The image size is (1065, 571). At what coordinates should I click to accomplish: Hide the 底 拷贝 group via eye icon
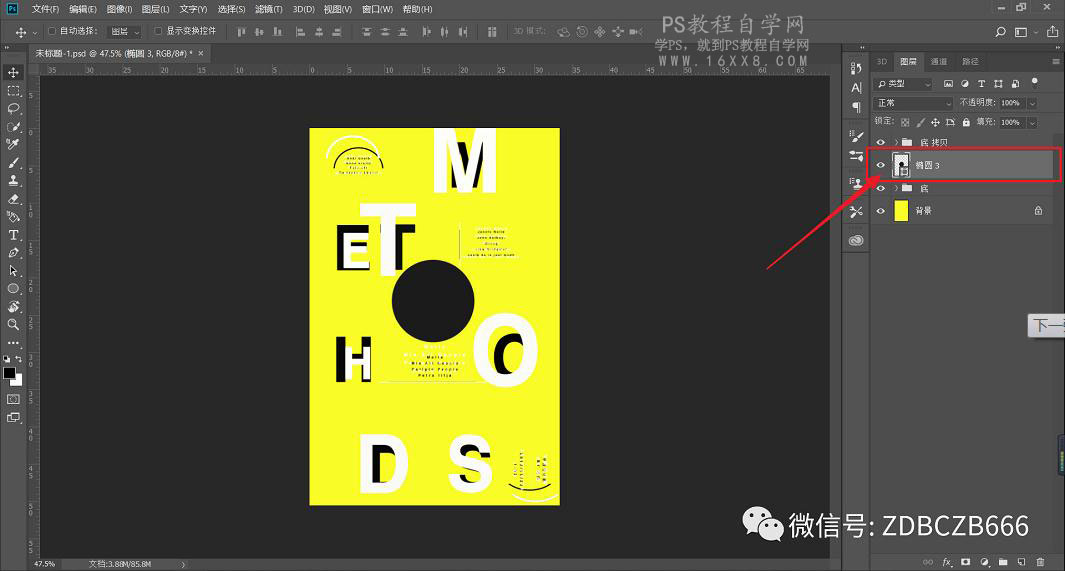coord(880,143)
